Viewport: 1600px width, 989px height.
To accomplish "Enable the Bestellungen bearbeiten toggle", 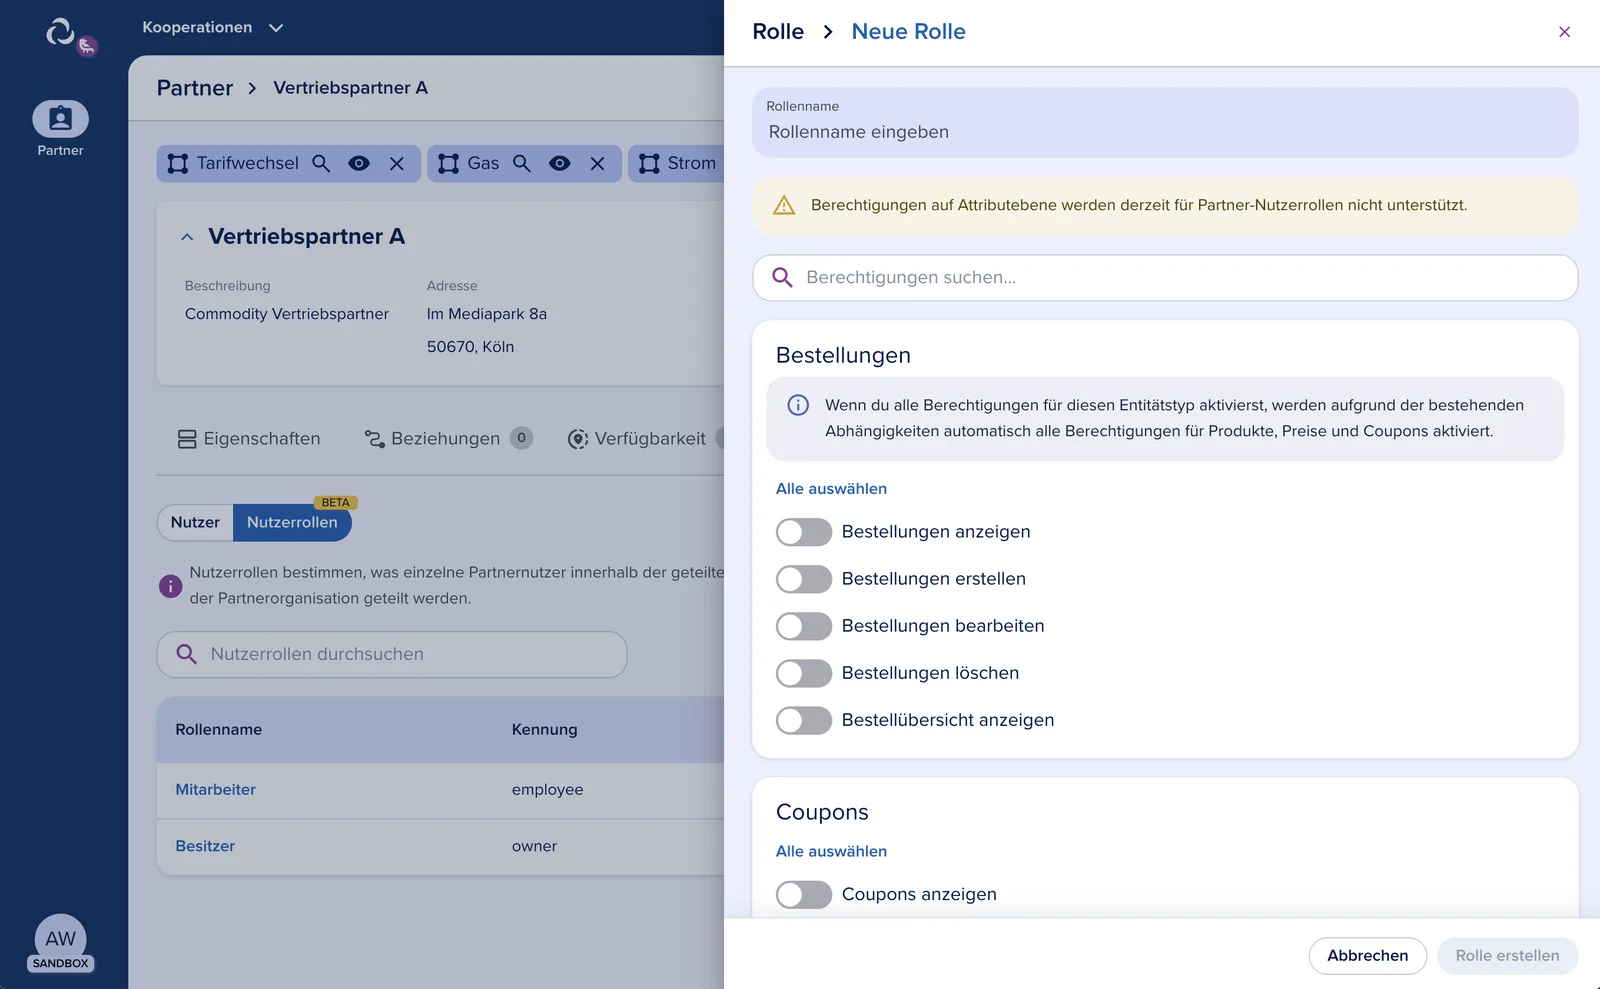I will point(804,626).
